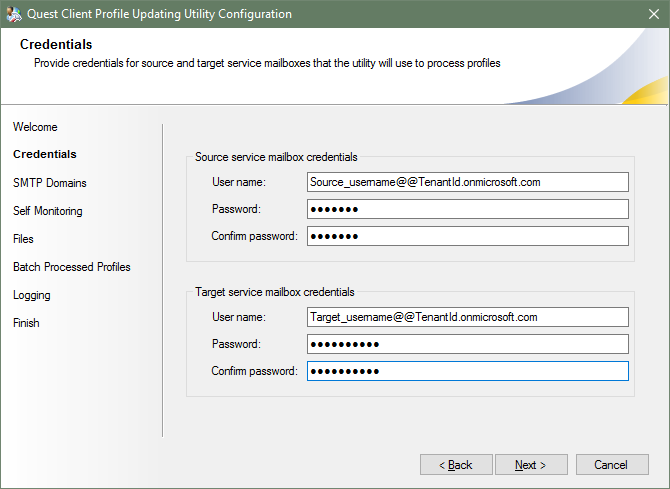Go to SMTP Domains step
Screen dimensions: 670x489
(50, 183)
